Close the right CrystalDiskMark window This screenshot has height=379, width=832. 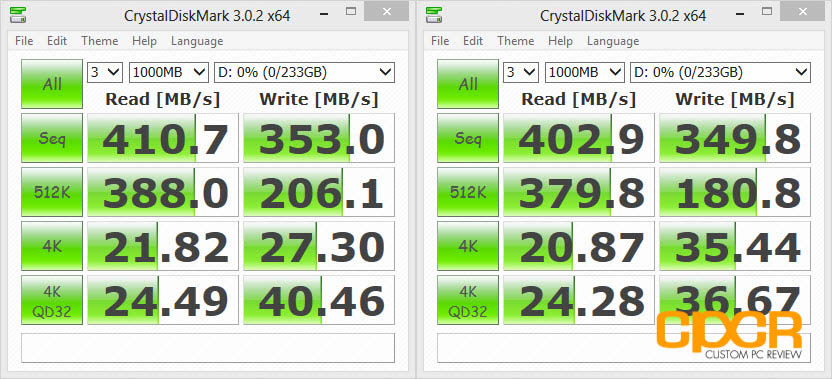click(802, 11)
